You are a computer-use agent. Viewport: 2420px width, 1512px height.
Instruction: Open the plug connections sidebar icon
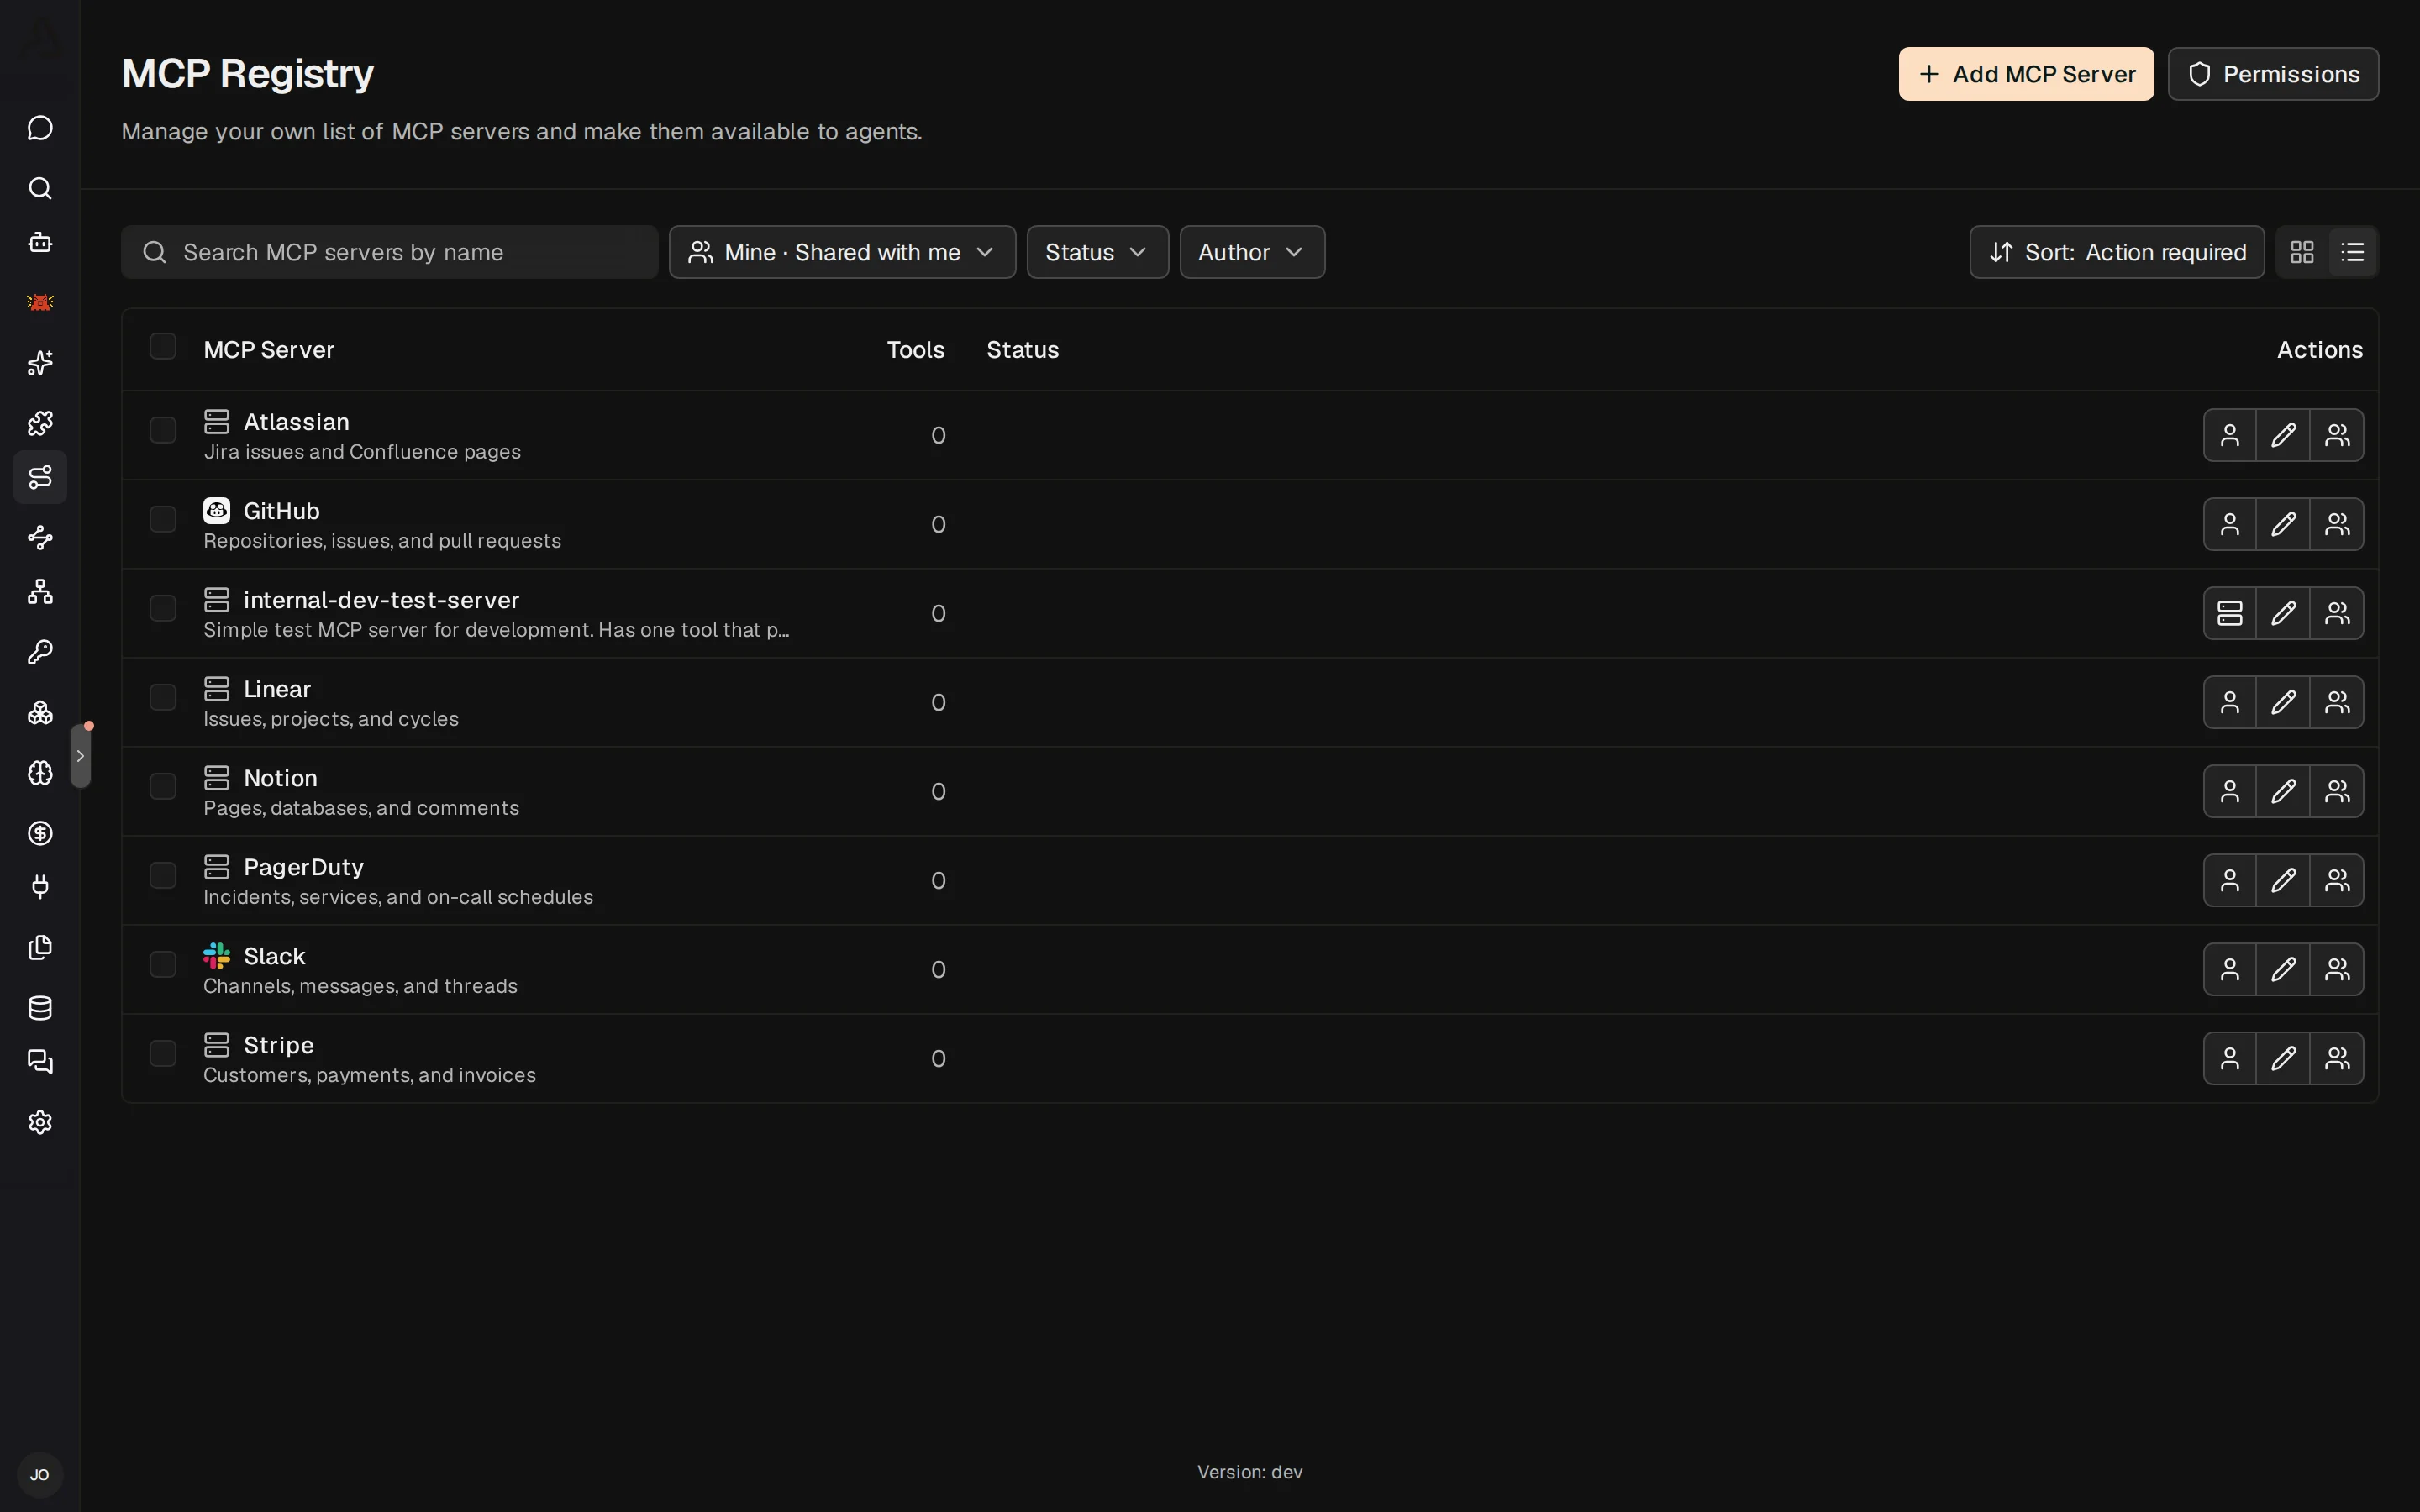40,887
